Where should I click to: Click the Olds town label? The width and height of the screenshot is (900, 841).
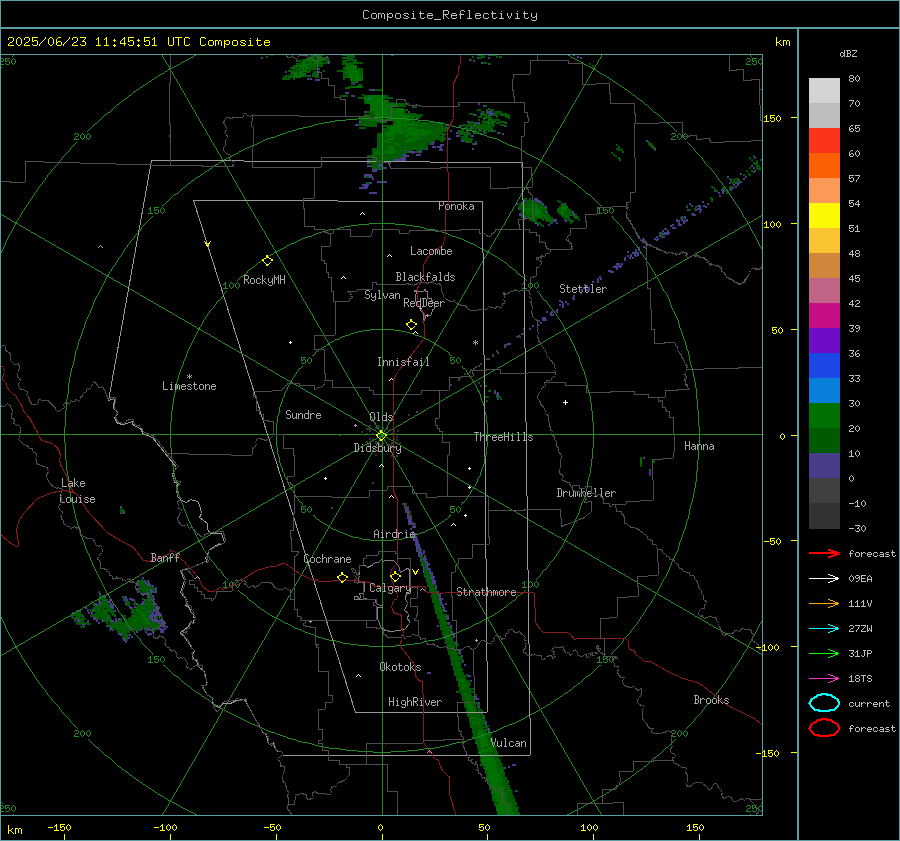pyautogui.click(x=381, y=417)
